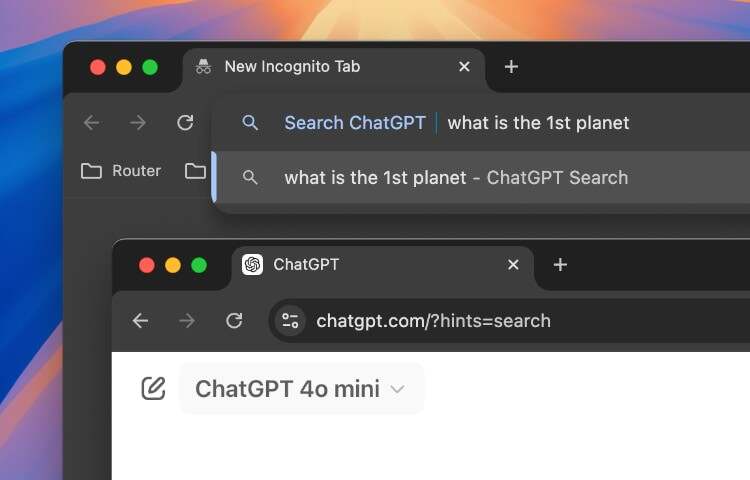This screenshot has width=750, height=480.
Task: Click the forward arrow in the ChatGPT window
Action: point(187,321)
